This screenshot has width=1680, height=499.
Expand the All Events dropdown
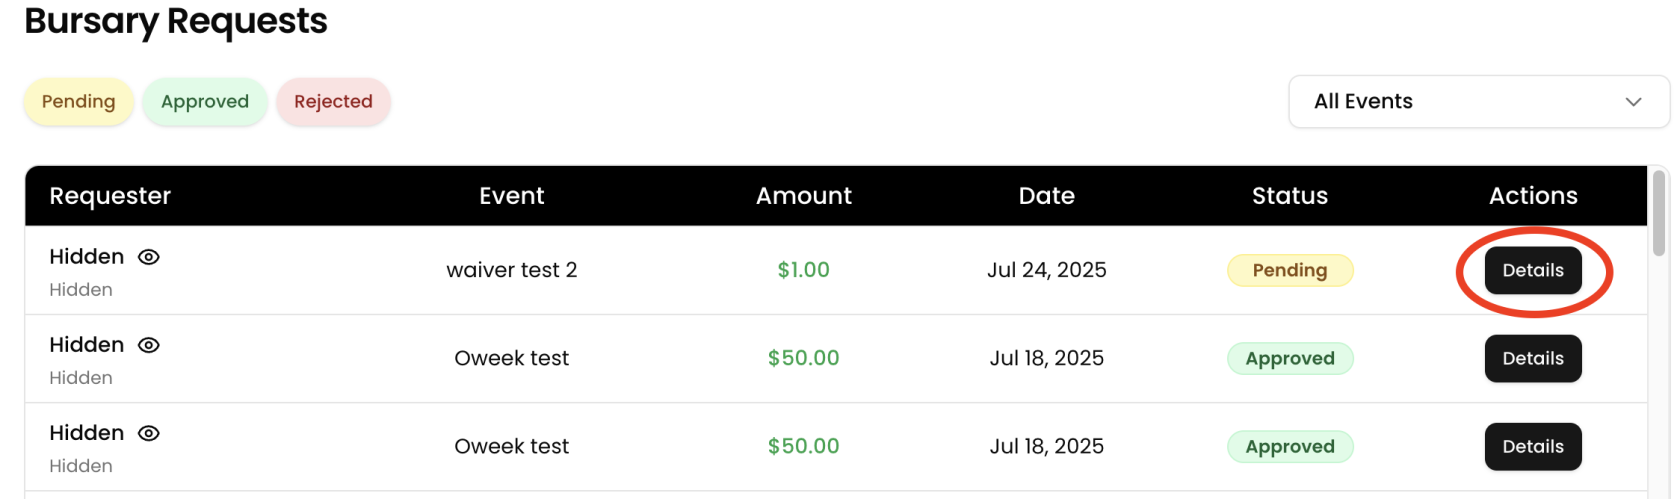1478,102
